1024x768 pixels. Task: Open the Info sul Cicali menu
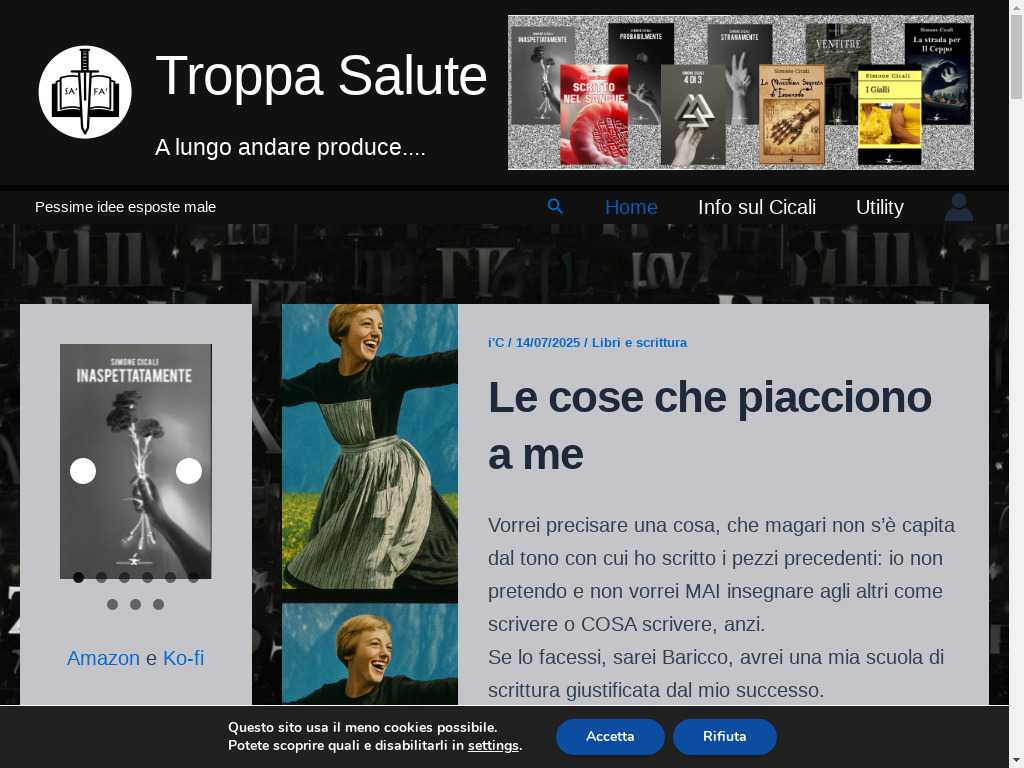coord(757,207)
